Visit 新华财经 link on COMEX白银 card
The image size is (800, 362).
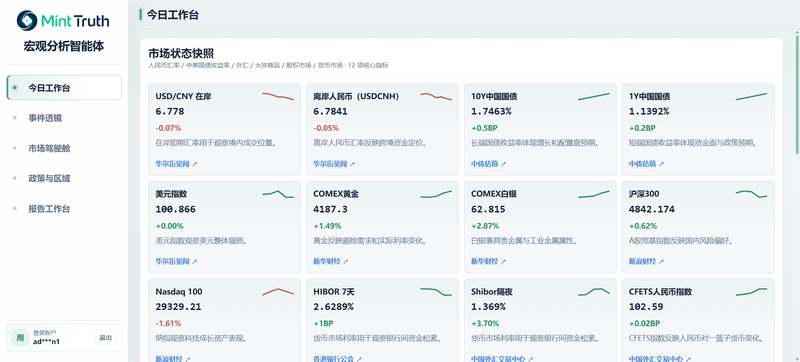[489, 262]
